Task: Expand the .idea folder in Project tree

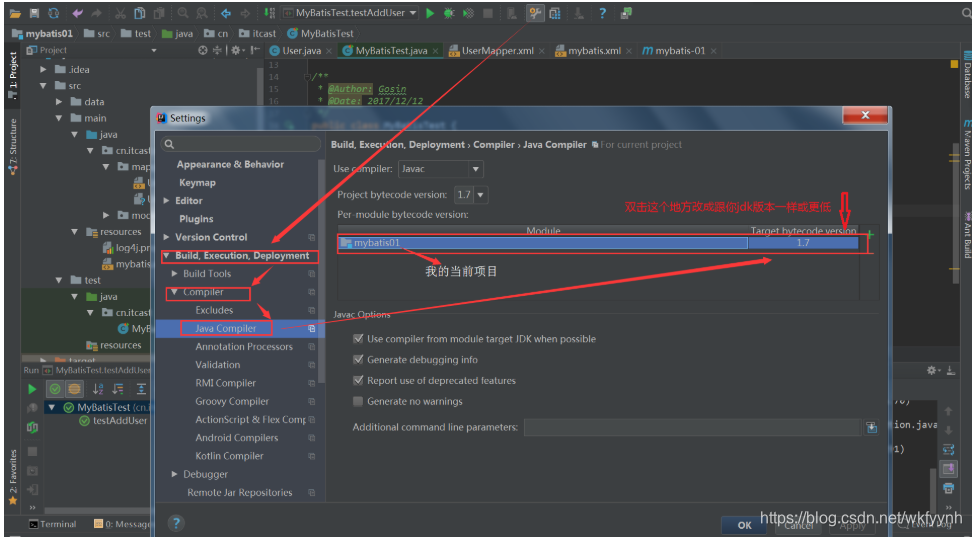Action: tap(43, 69)
